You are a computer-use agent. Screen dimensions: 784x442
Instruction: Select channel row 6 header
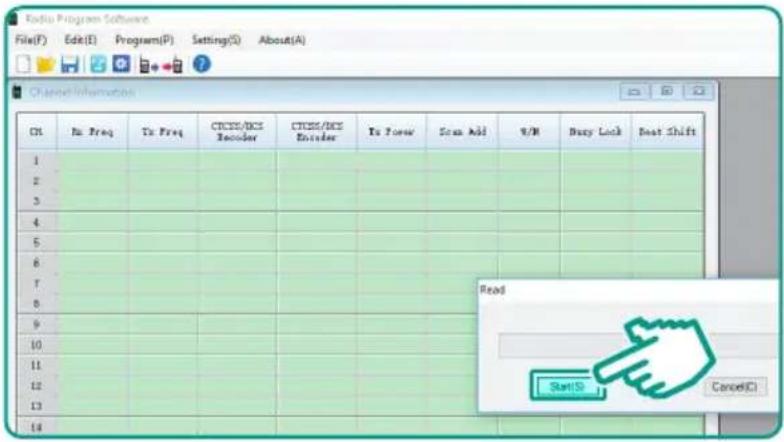click(36, 263)
